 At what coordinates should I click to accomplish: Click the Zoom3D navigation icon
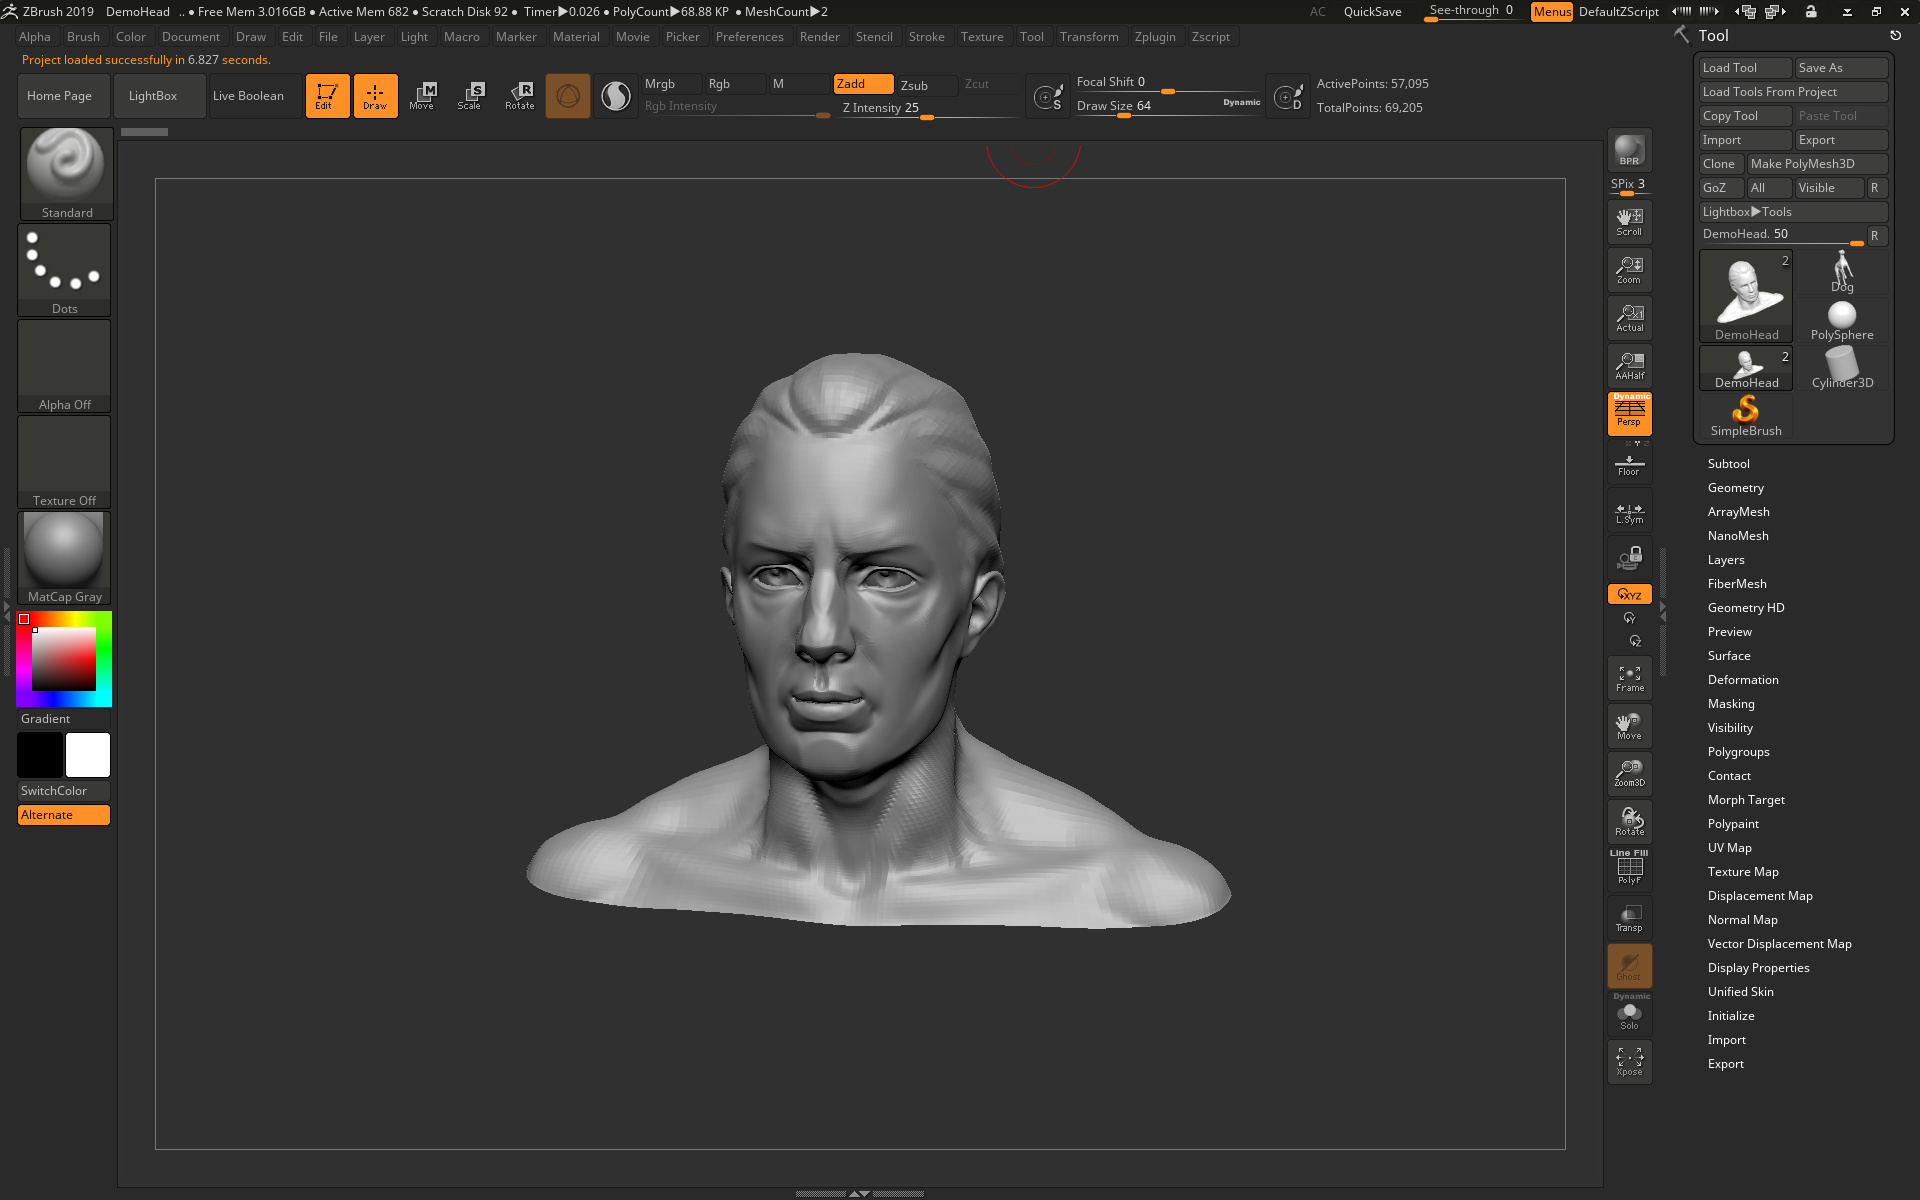[1629, 773]
